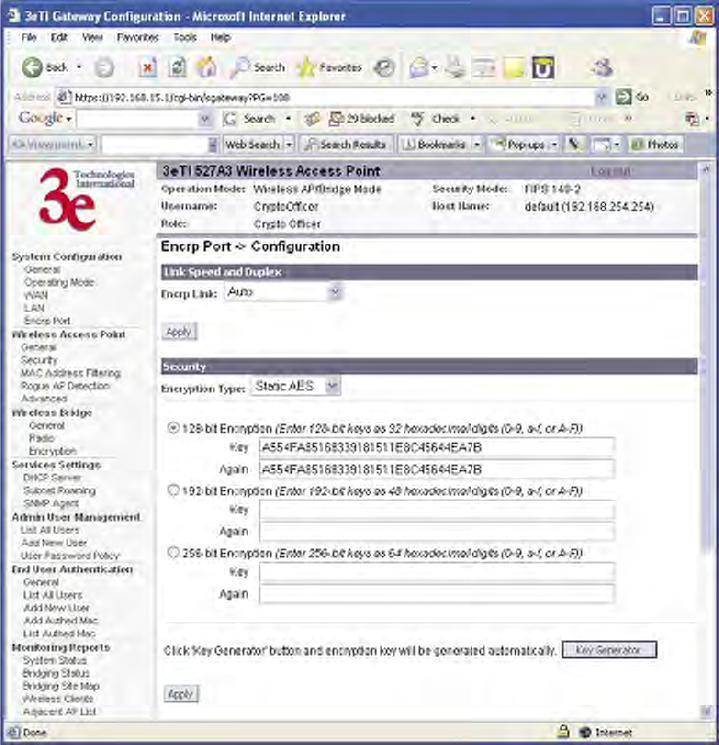Select the 128 bit Encryption radio button
Image resolution: width=719 pixels, height=745 pixels.
173,428
